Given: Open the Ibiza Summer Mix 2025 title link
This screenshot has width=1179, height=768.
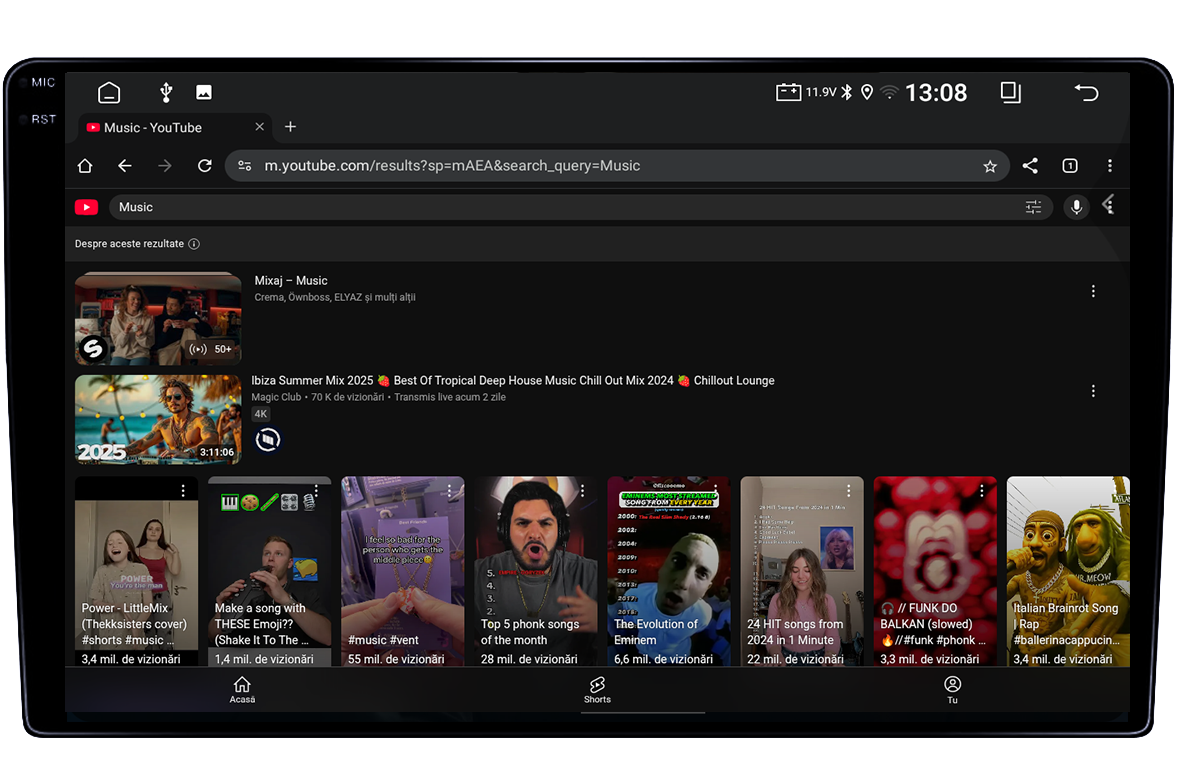Looking at the screenshot, I should pos(512,381).
